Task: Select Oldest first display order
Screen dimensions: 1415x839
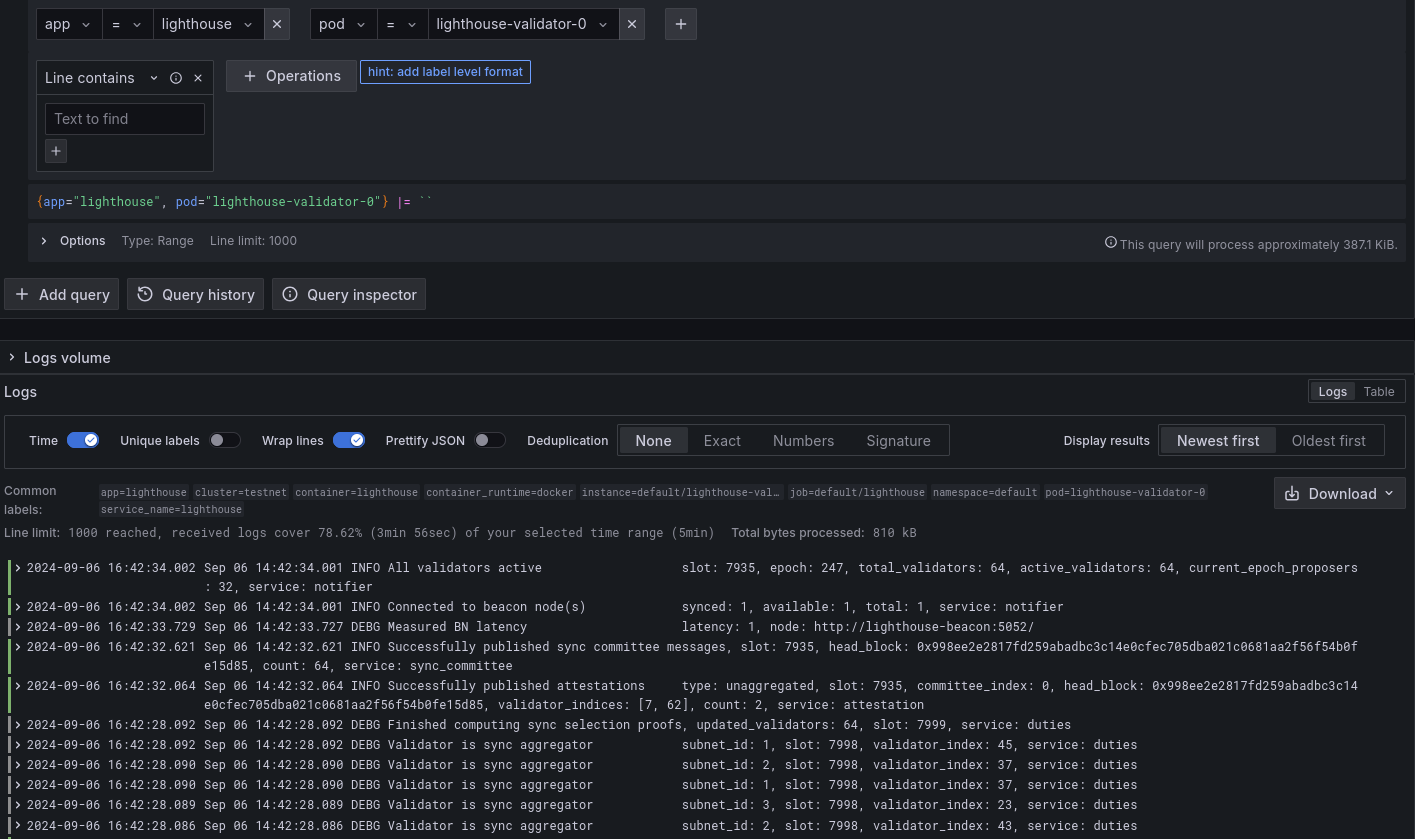Action: pyautogui.click(x=1328, y=441)
